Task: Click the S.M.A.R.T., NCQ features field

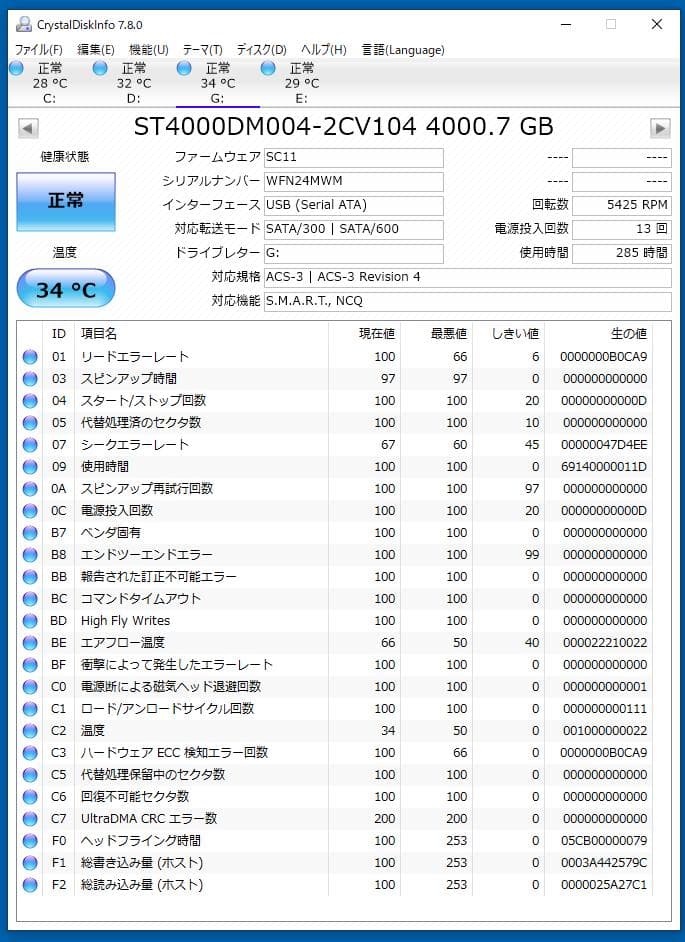Action: click(468, 302)
